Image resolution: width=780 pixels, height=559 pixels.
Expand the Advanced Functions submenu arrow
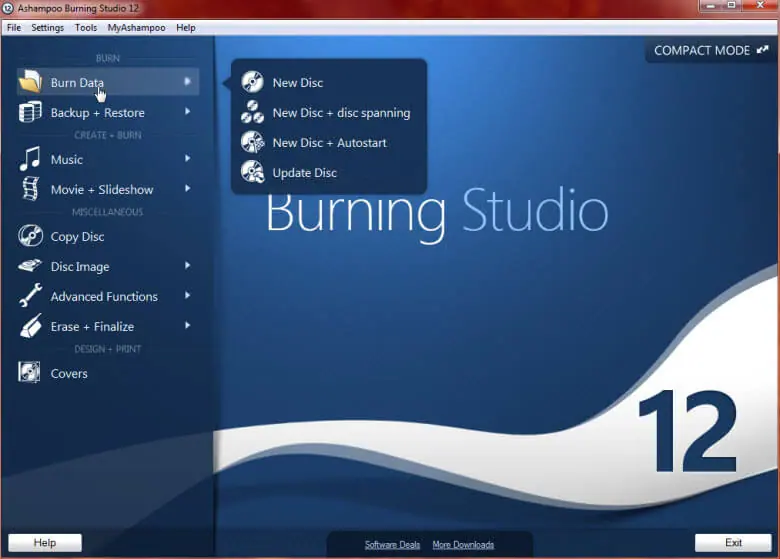tap(188, 295)
